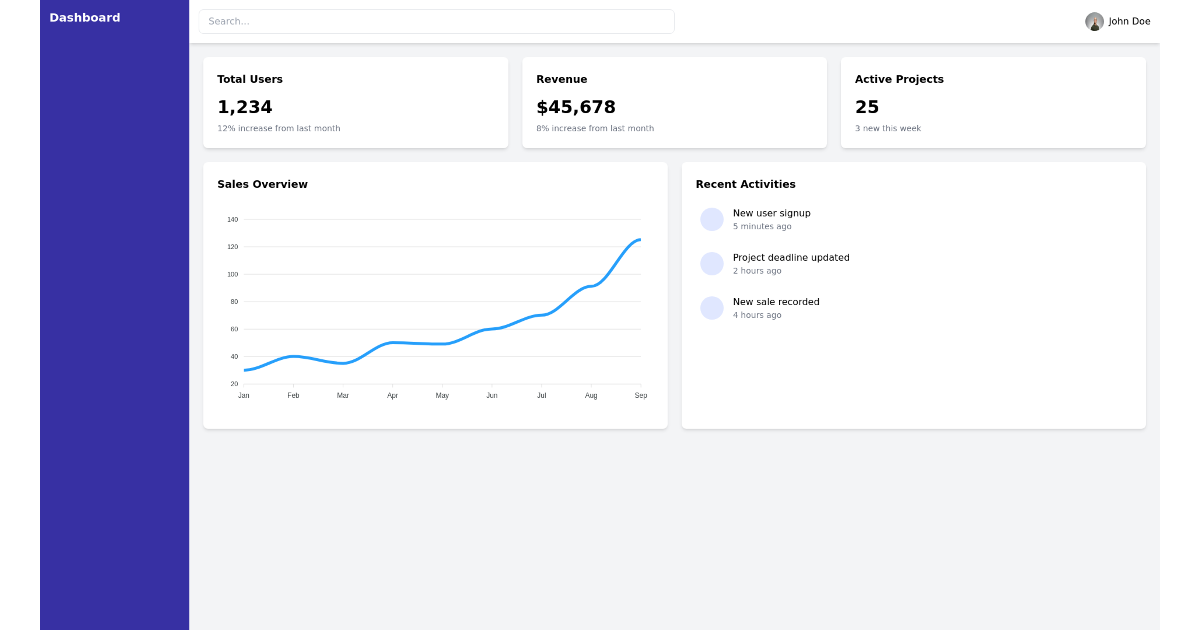Click the Jan label on chart axis
Viewport: 1200px width, 630px height.
tap(243, 394)
